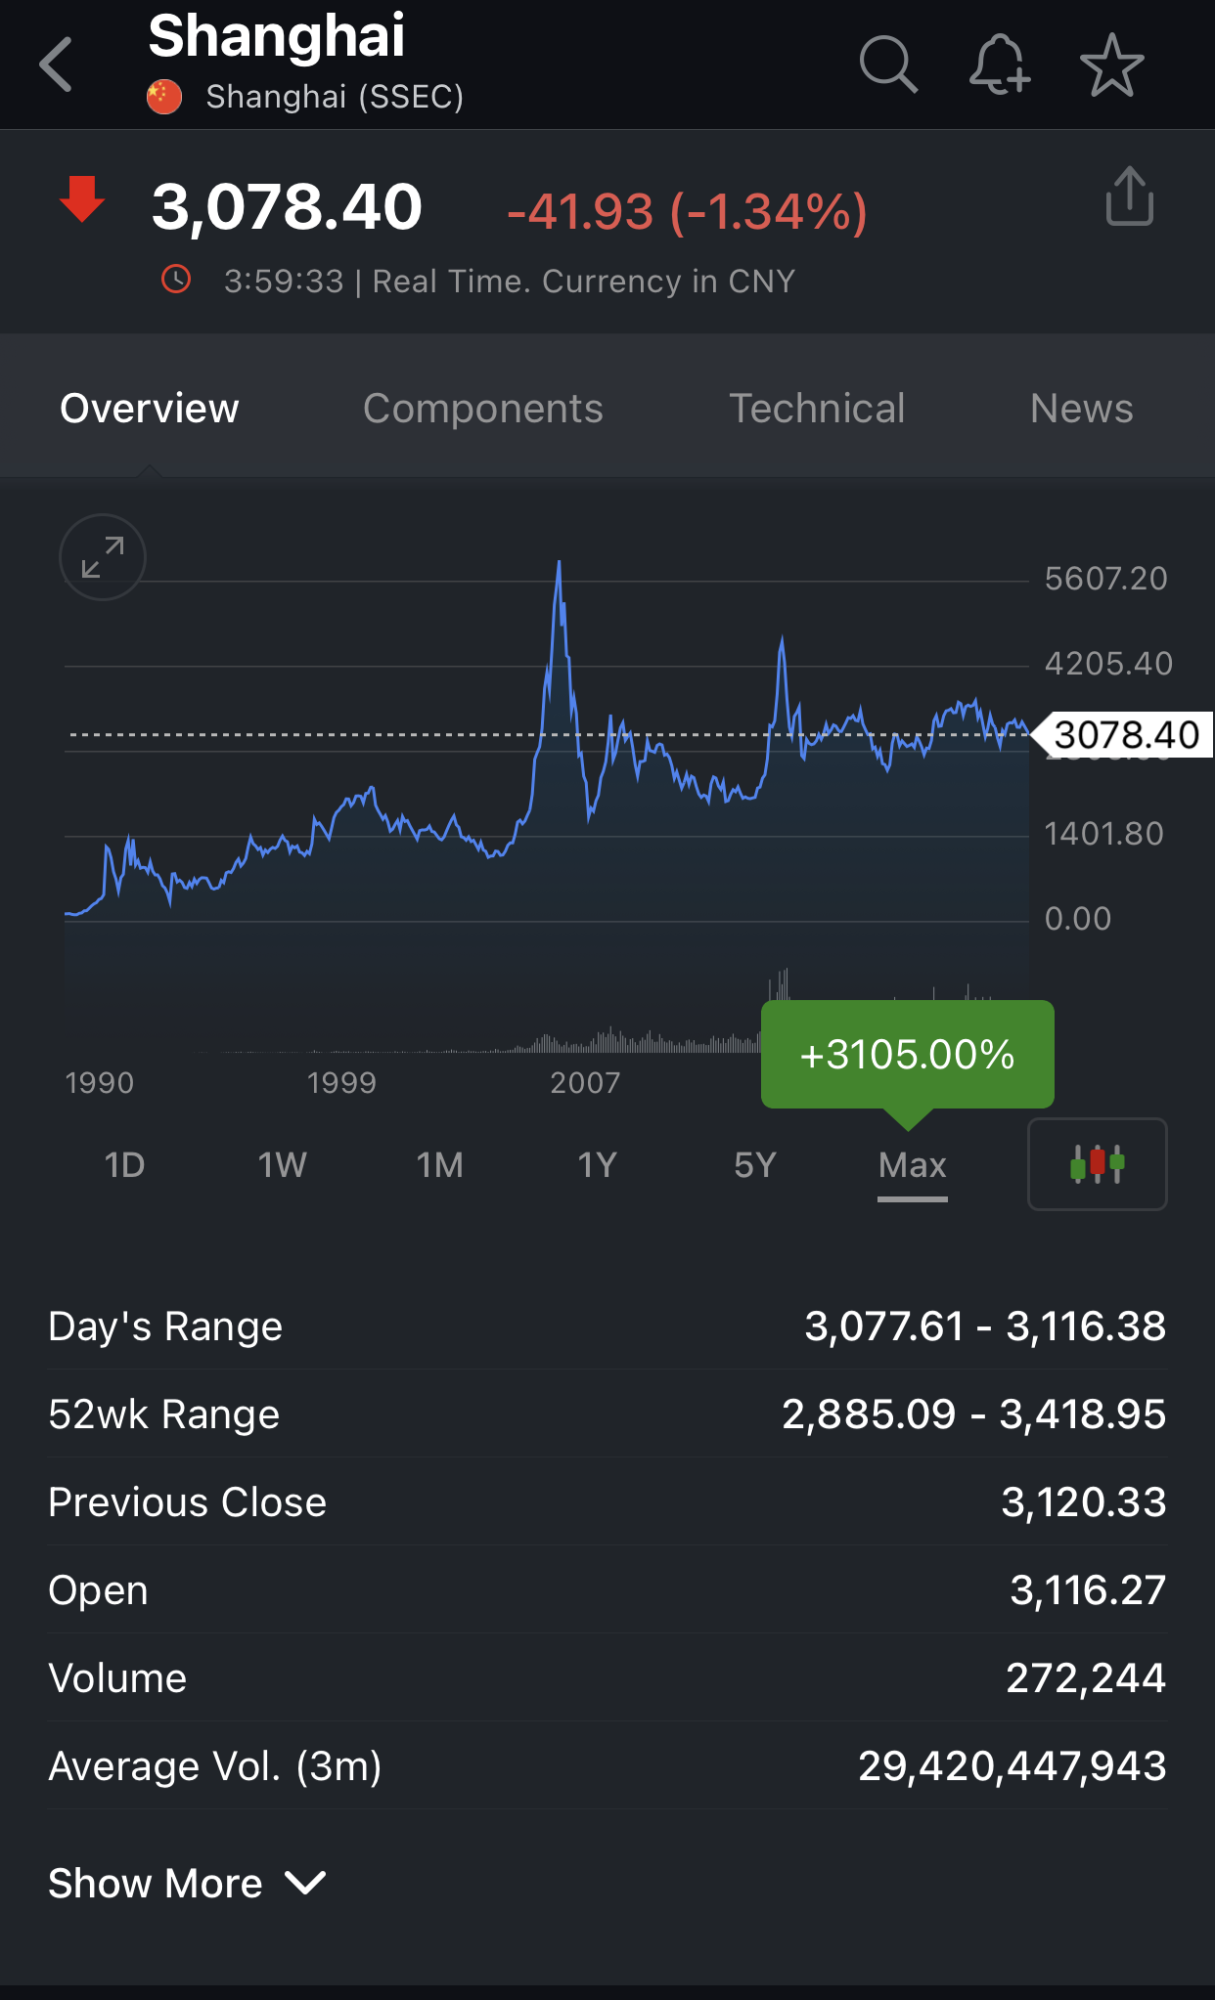Tap the 2007 label on the time axis
1215x2000 pixels.
(x=585, y=1082)
